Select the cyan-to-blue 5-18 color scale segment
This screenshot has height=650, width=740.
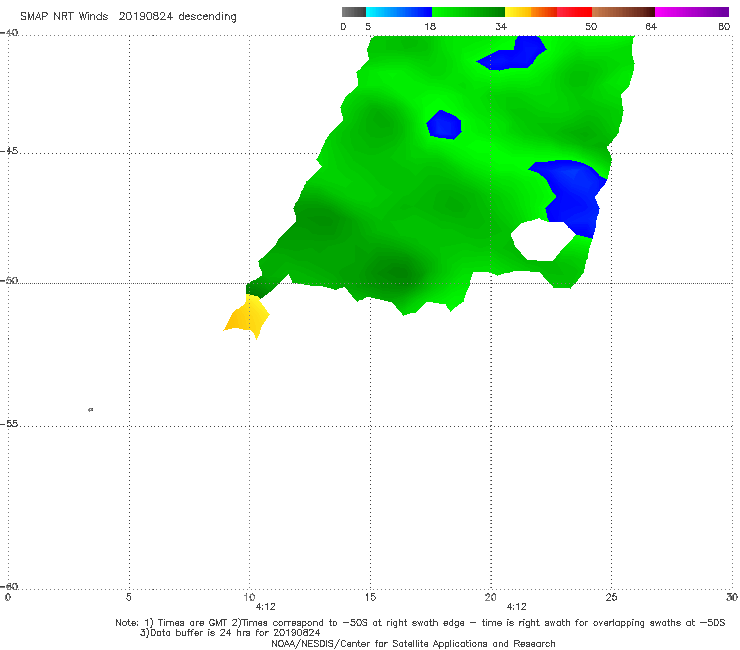point(399,12)
